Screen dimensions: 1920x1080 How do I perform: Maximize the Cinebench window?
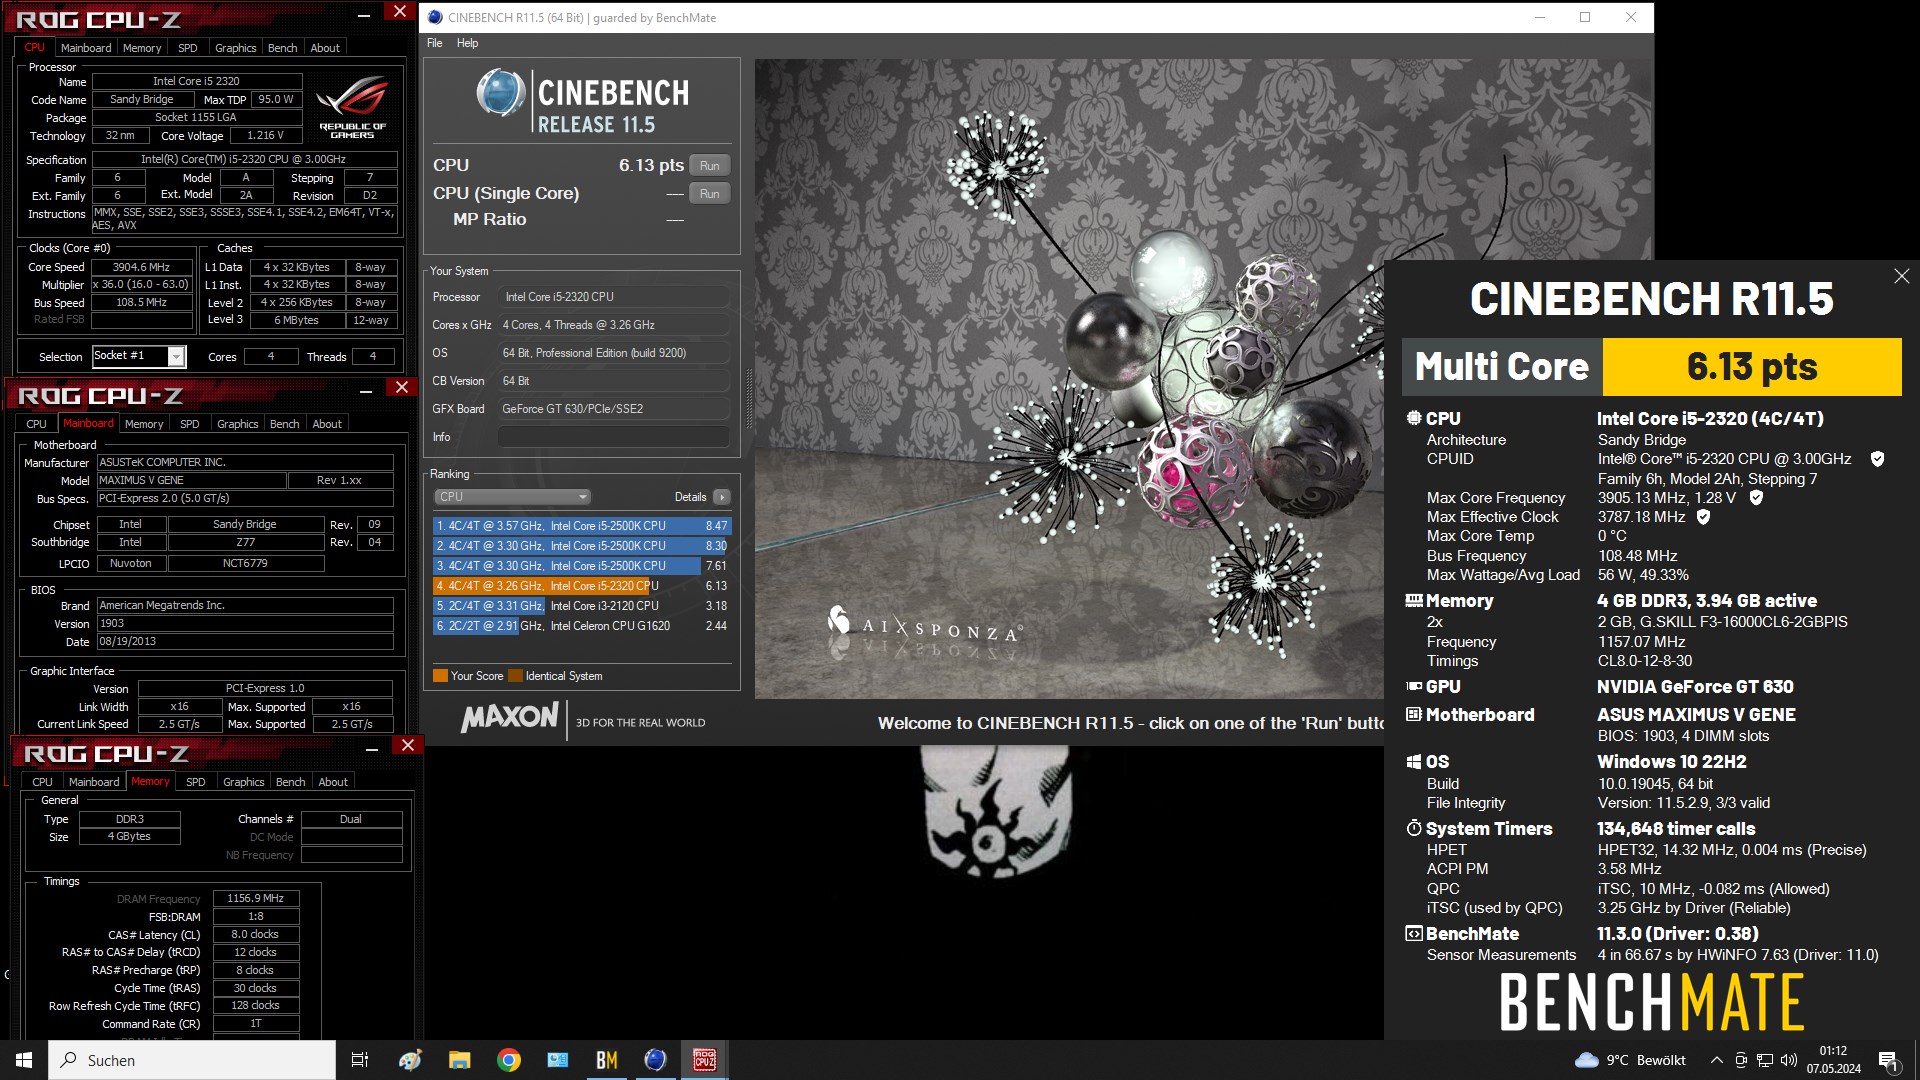pyautogui.click(x=1585, y=17)
